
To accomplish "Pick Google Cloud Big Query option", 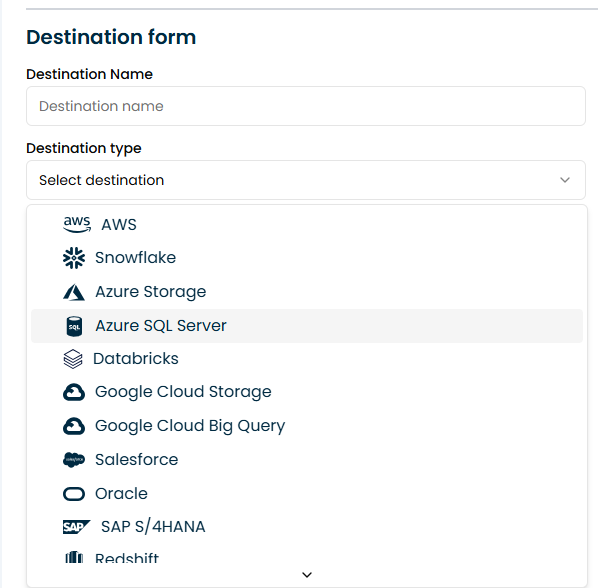I will point(307,426).
